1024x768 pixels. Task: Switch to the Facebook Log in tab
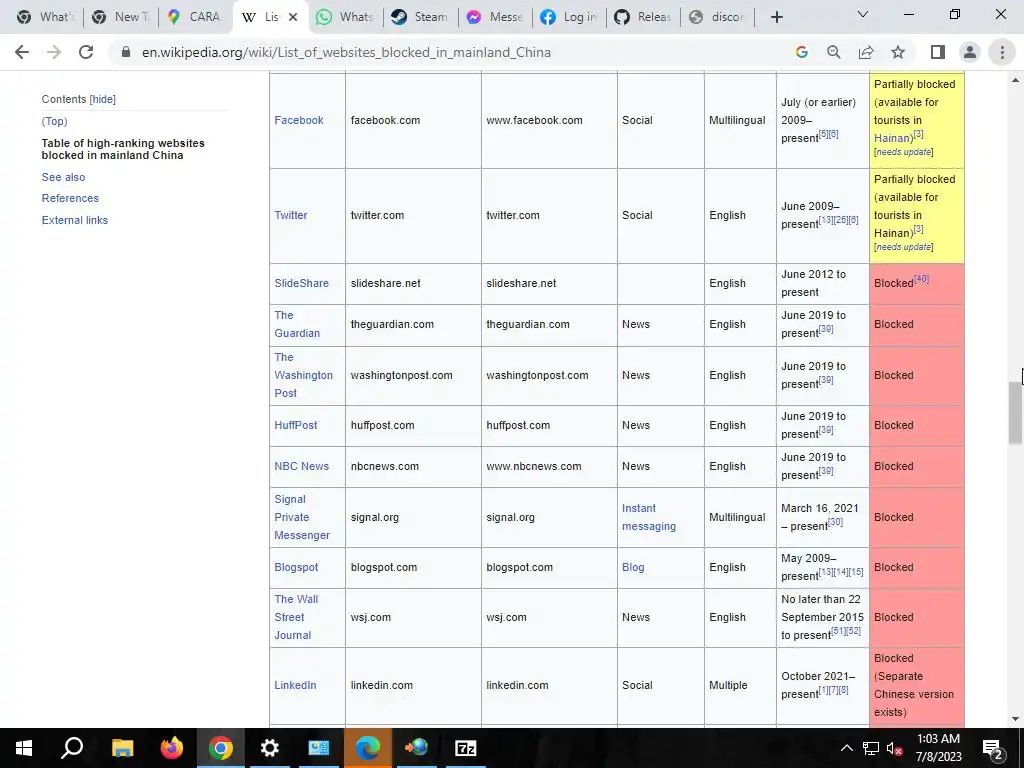[568, 17]
